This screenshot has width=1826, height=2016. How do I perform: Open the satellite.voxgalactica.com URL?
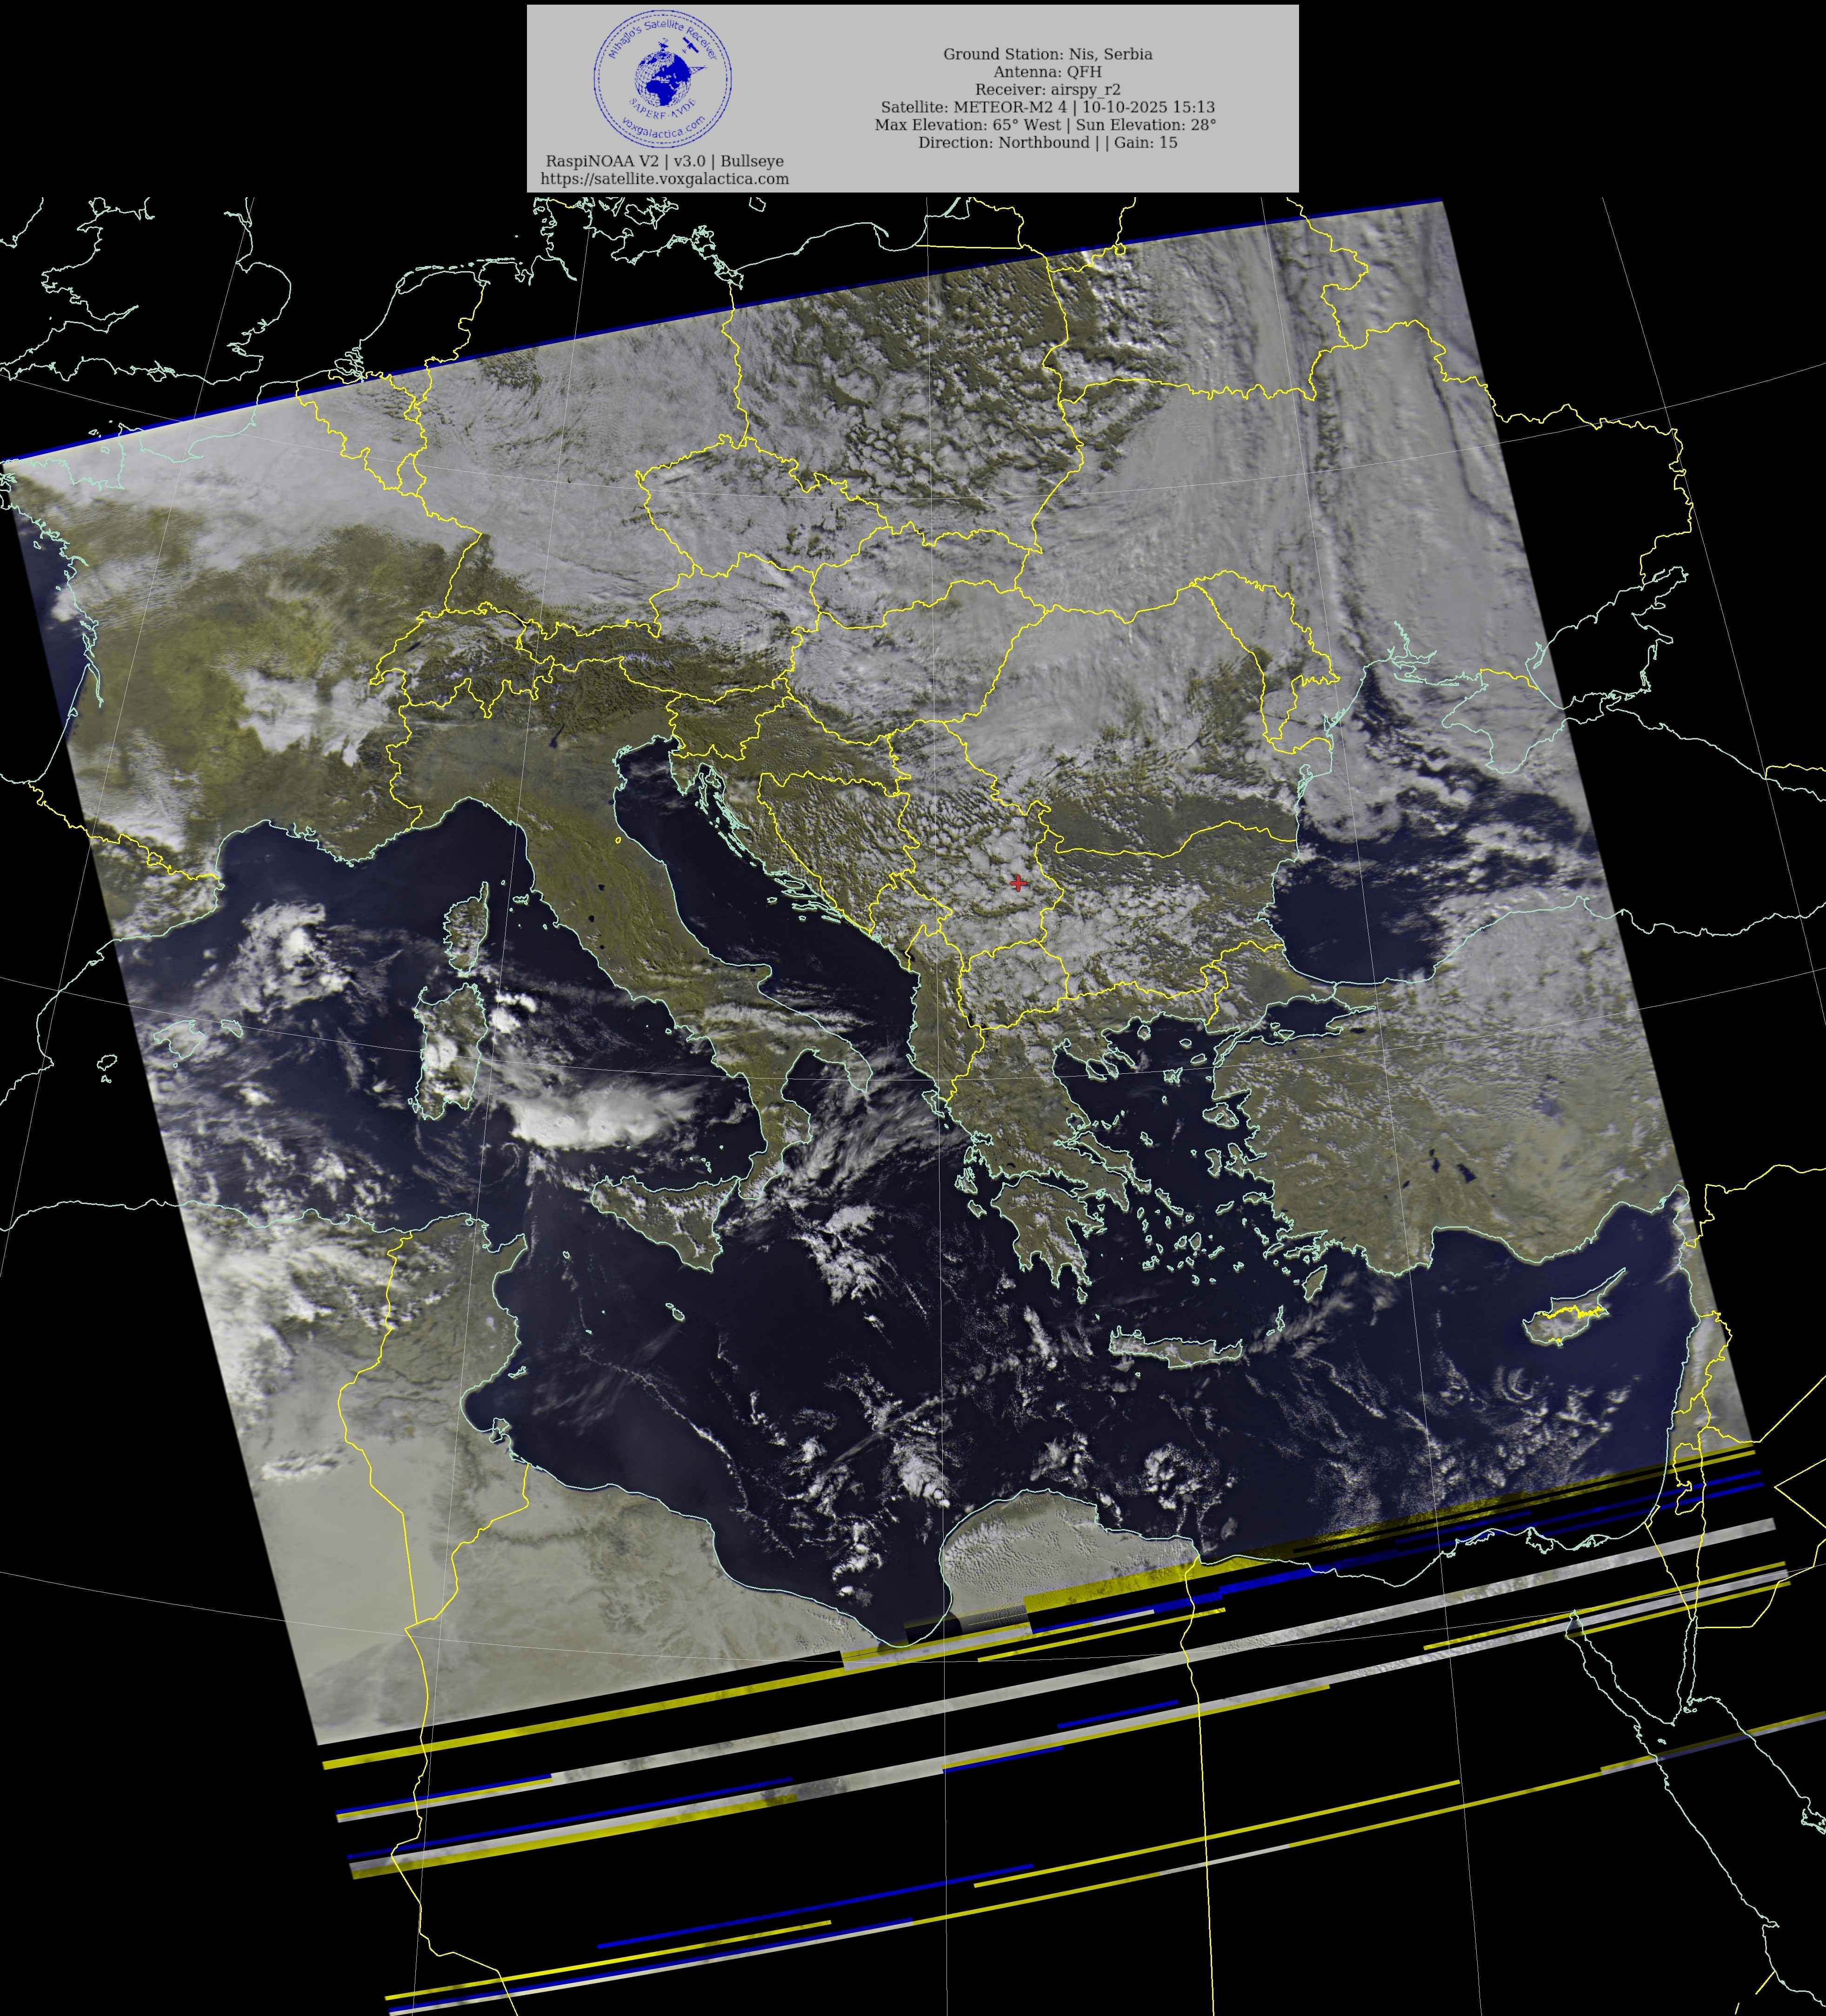pos(664,179)
